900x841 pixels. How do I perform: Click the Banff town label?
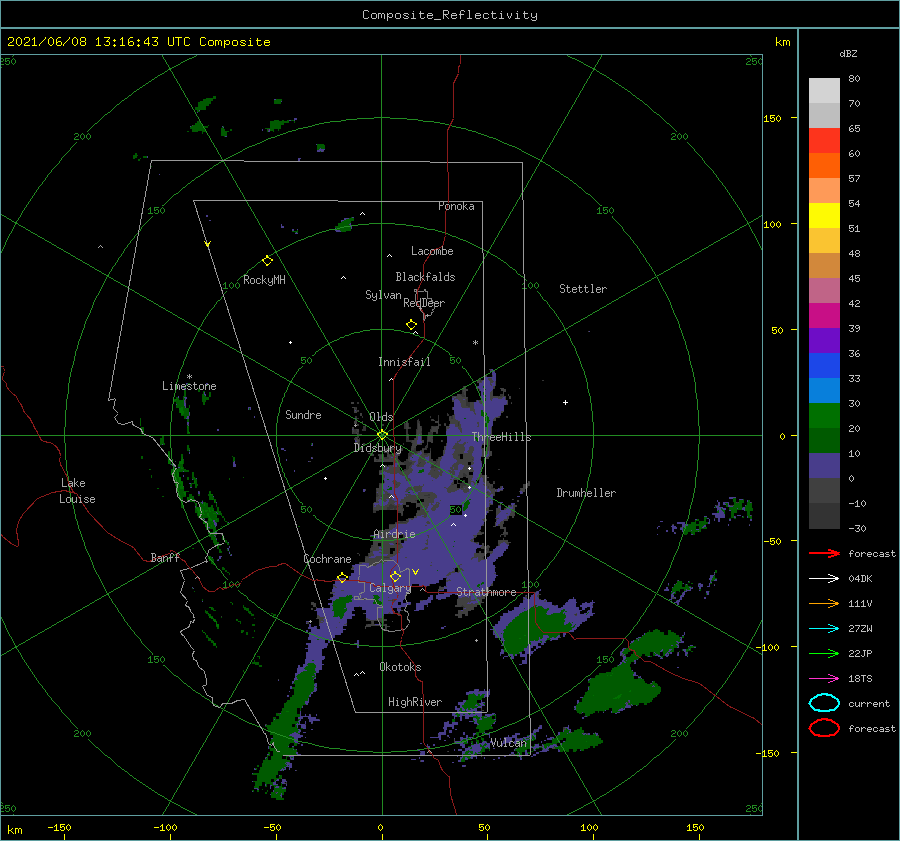coord(165,557)
